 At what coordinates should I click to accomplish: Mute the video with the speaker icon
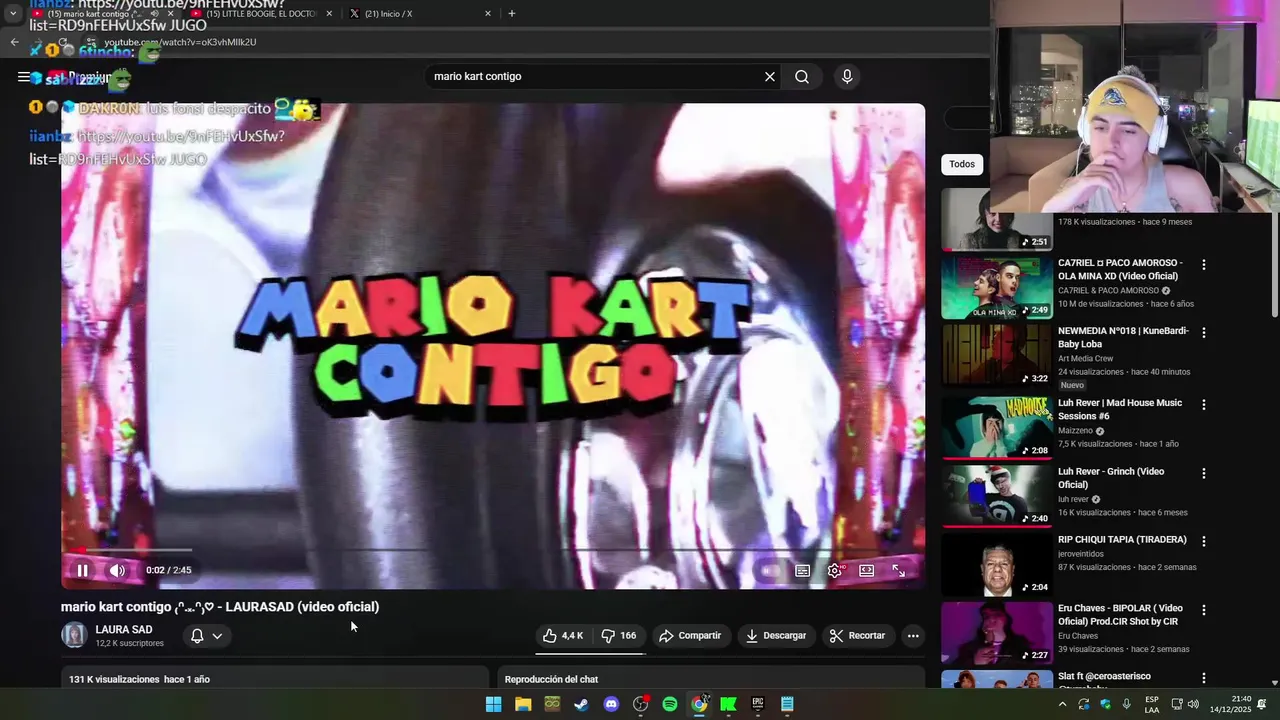coord(117,570)
